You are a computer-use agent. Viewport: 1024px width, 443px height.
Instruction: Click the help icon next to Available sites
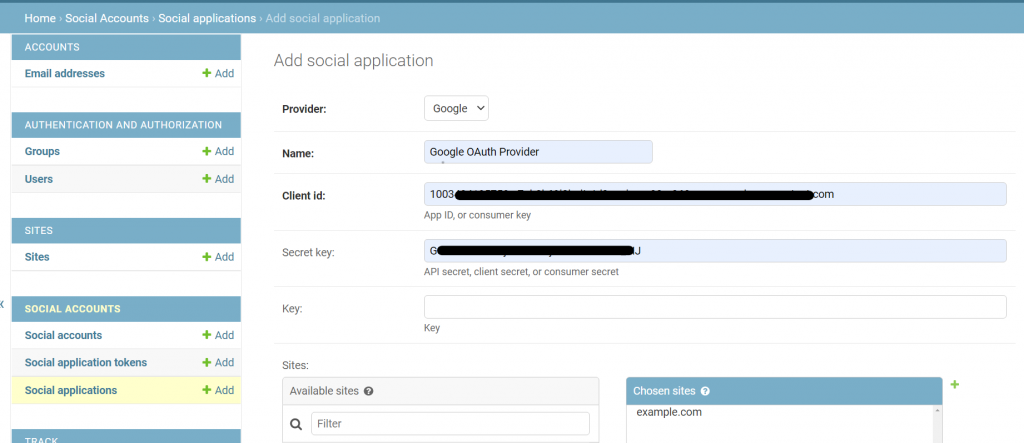[369, 391]
